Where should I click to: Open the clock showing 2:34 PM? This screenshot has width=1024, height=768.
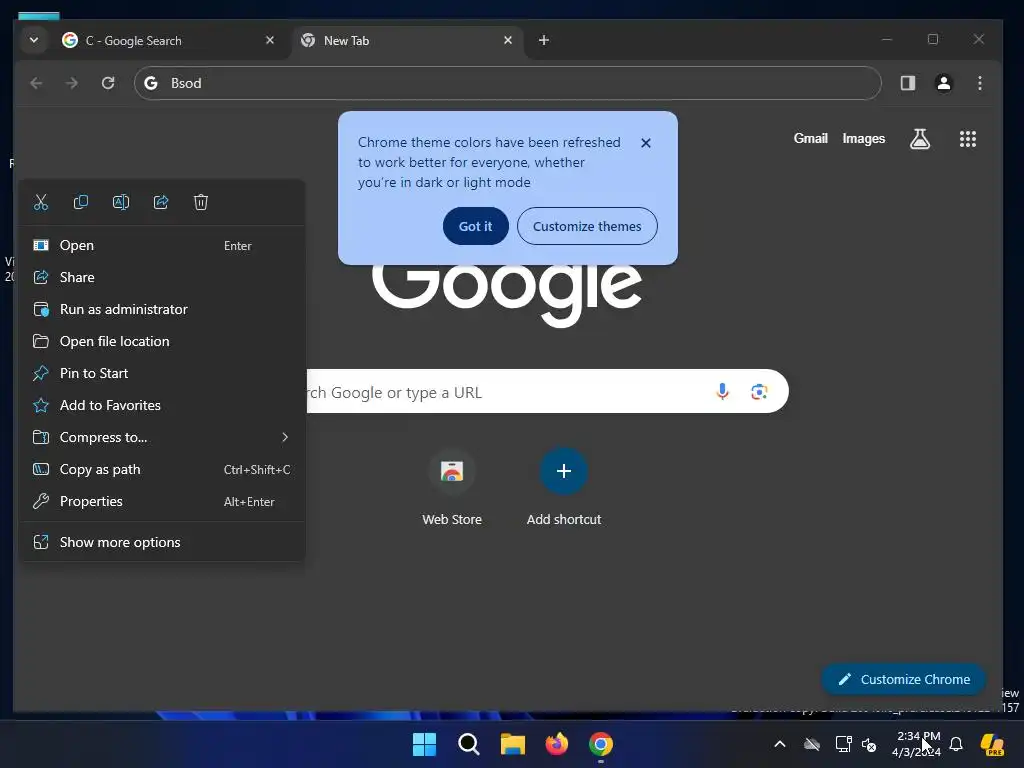coord(917,744)
